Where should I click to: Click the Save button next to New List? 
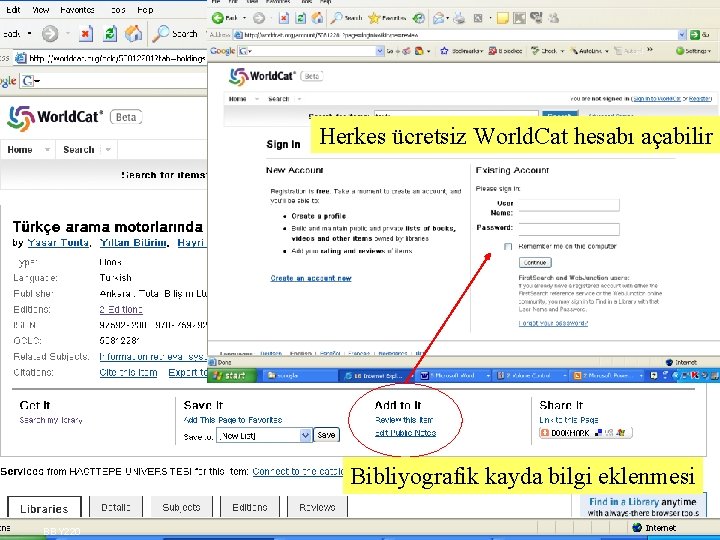click(326, 435)
